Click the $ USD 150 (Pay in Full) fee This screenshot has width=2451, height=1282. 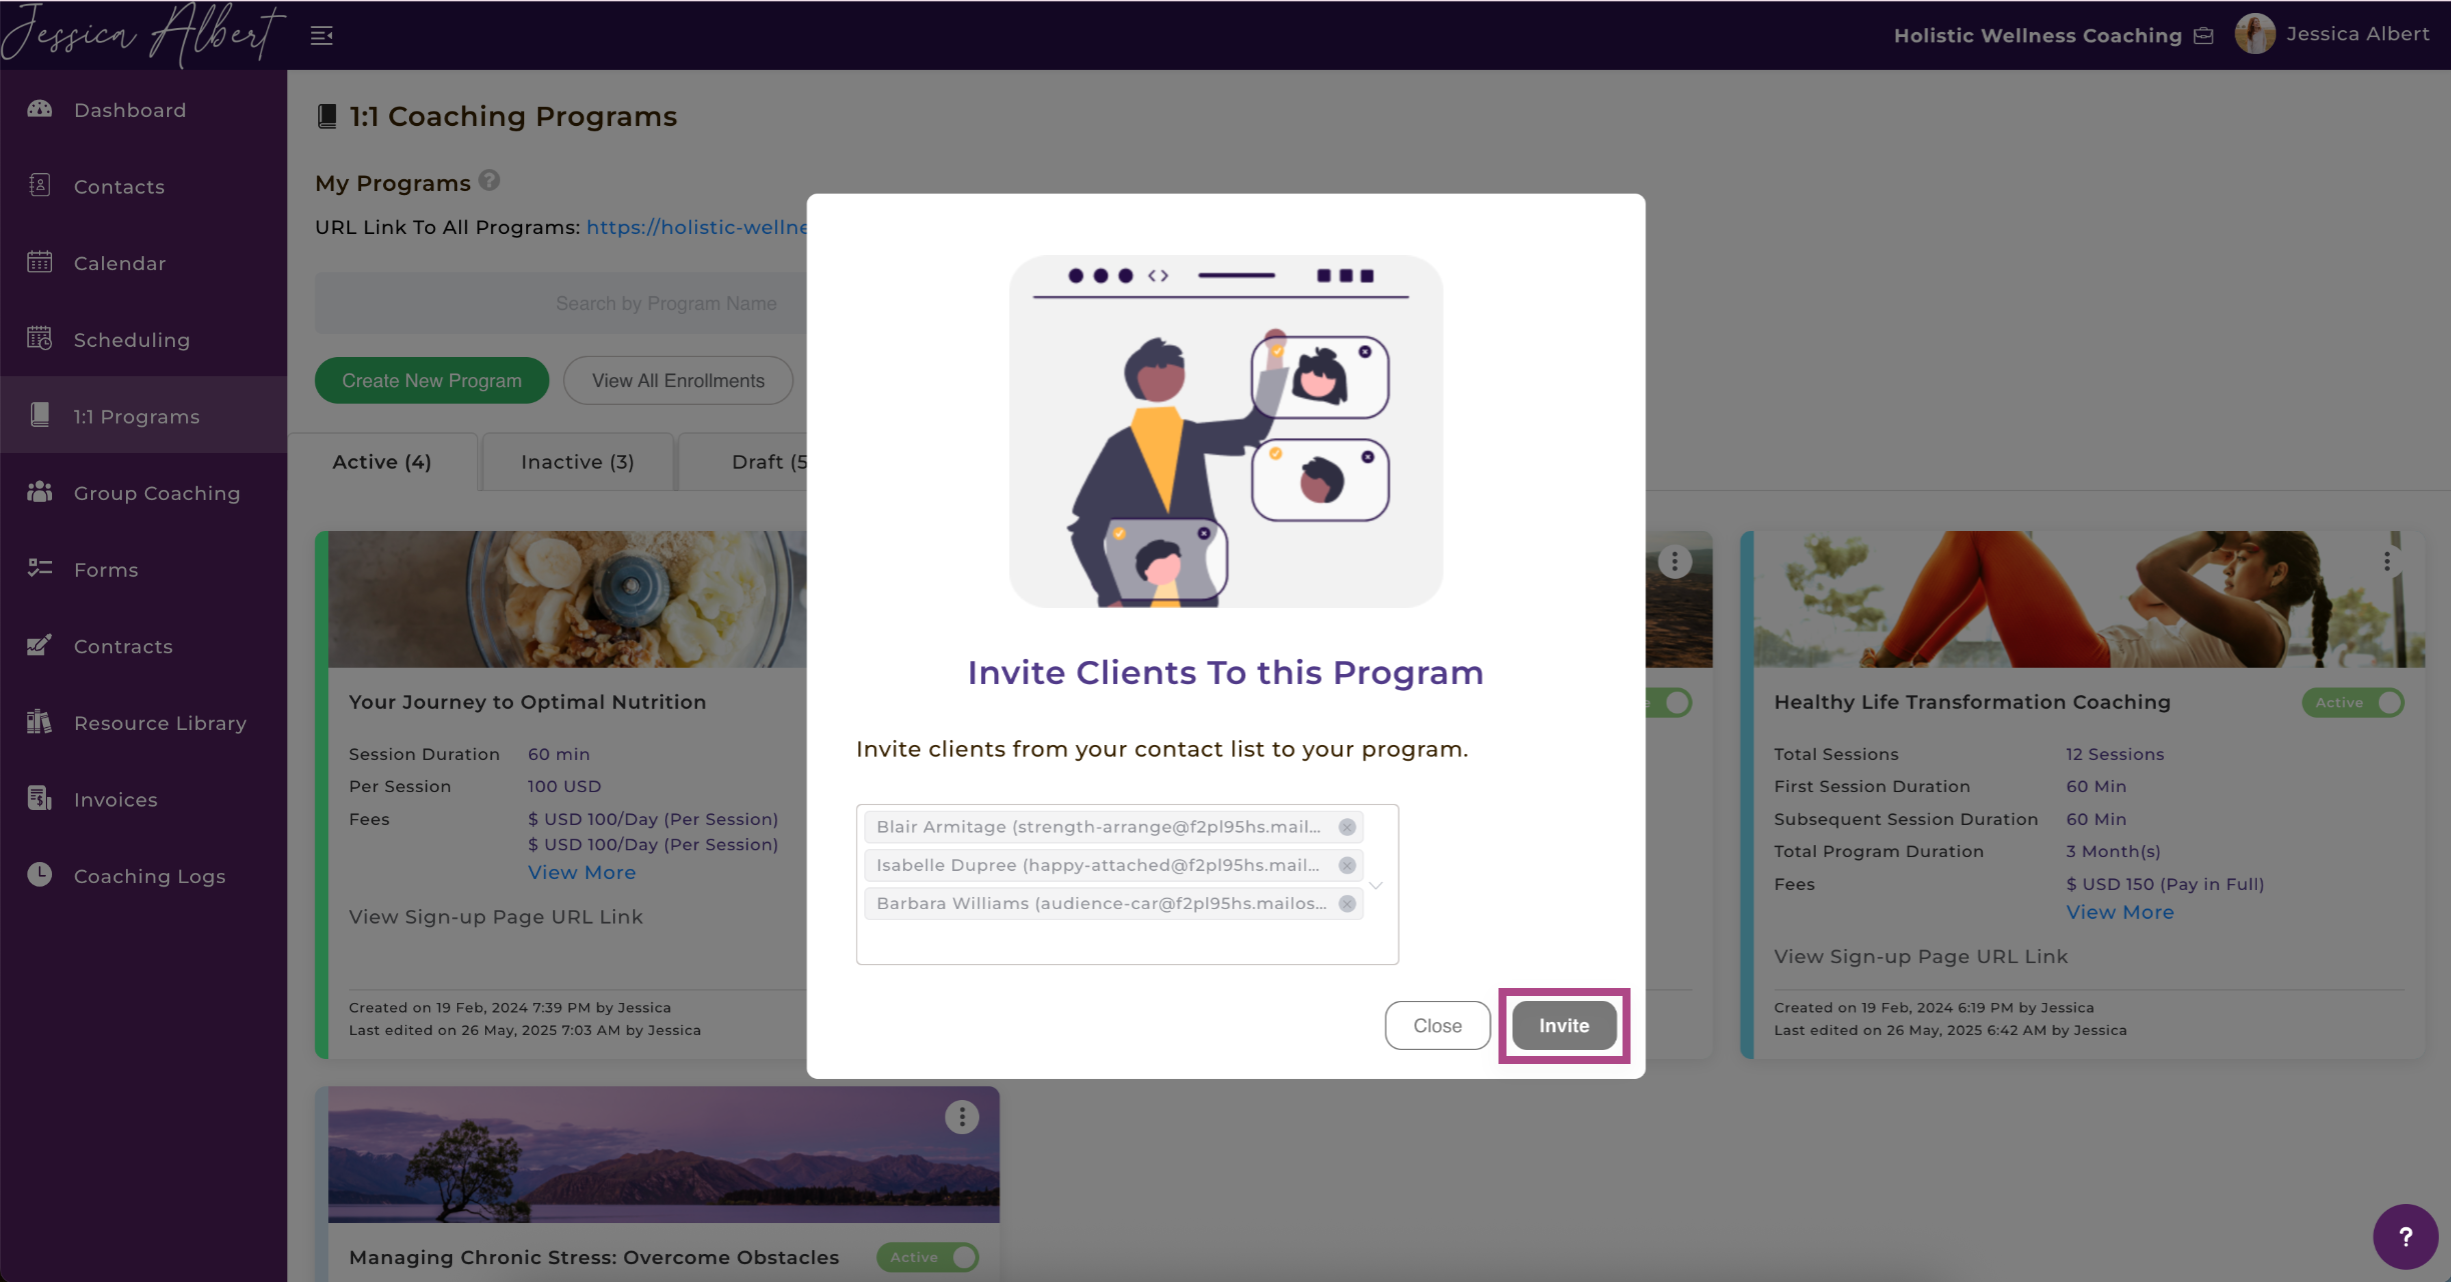tap(2165, 884)
